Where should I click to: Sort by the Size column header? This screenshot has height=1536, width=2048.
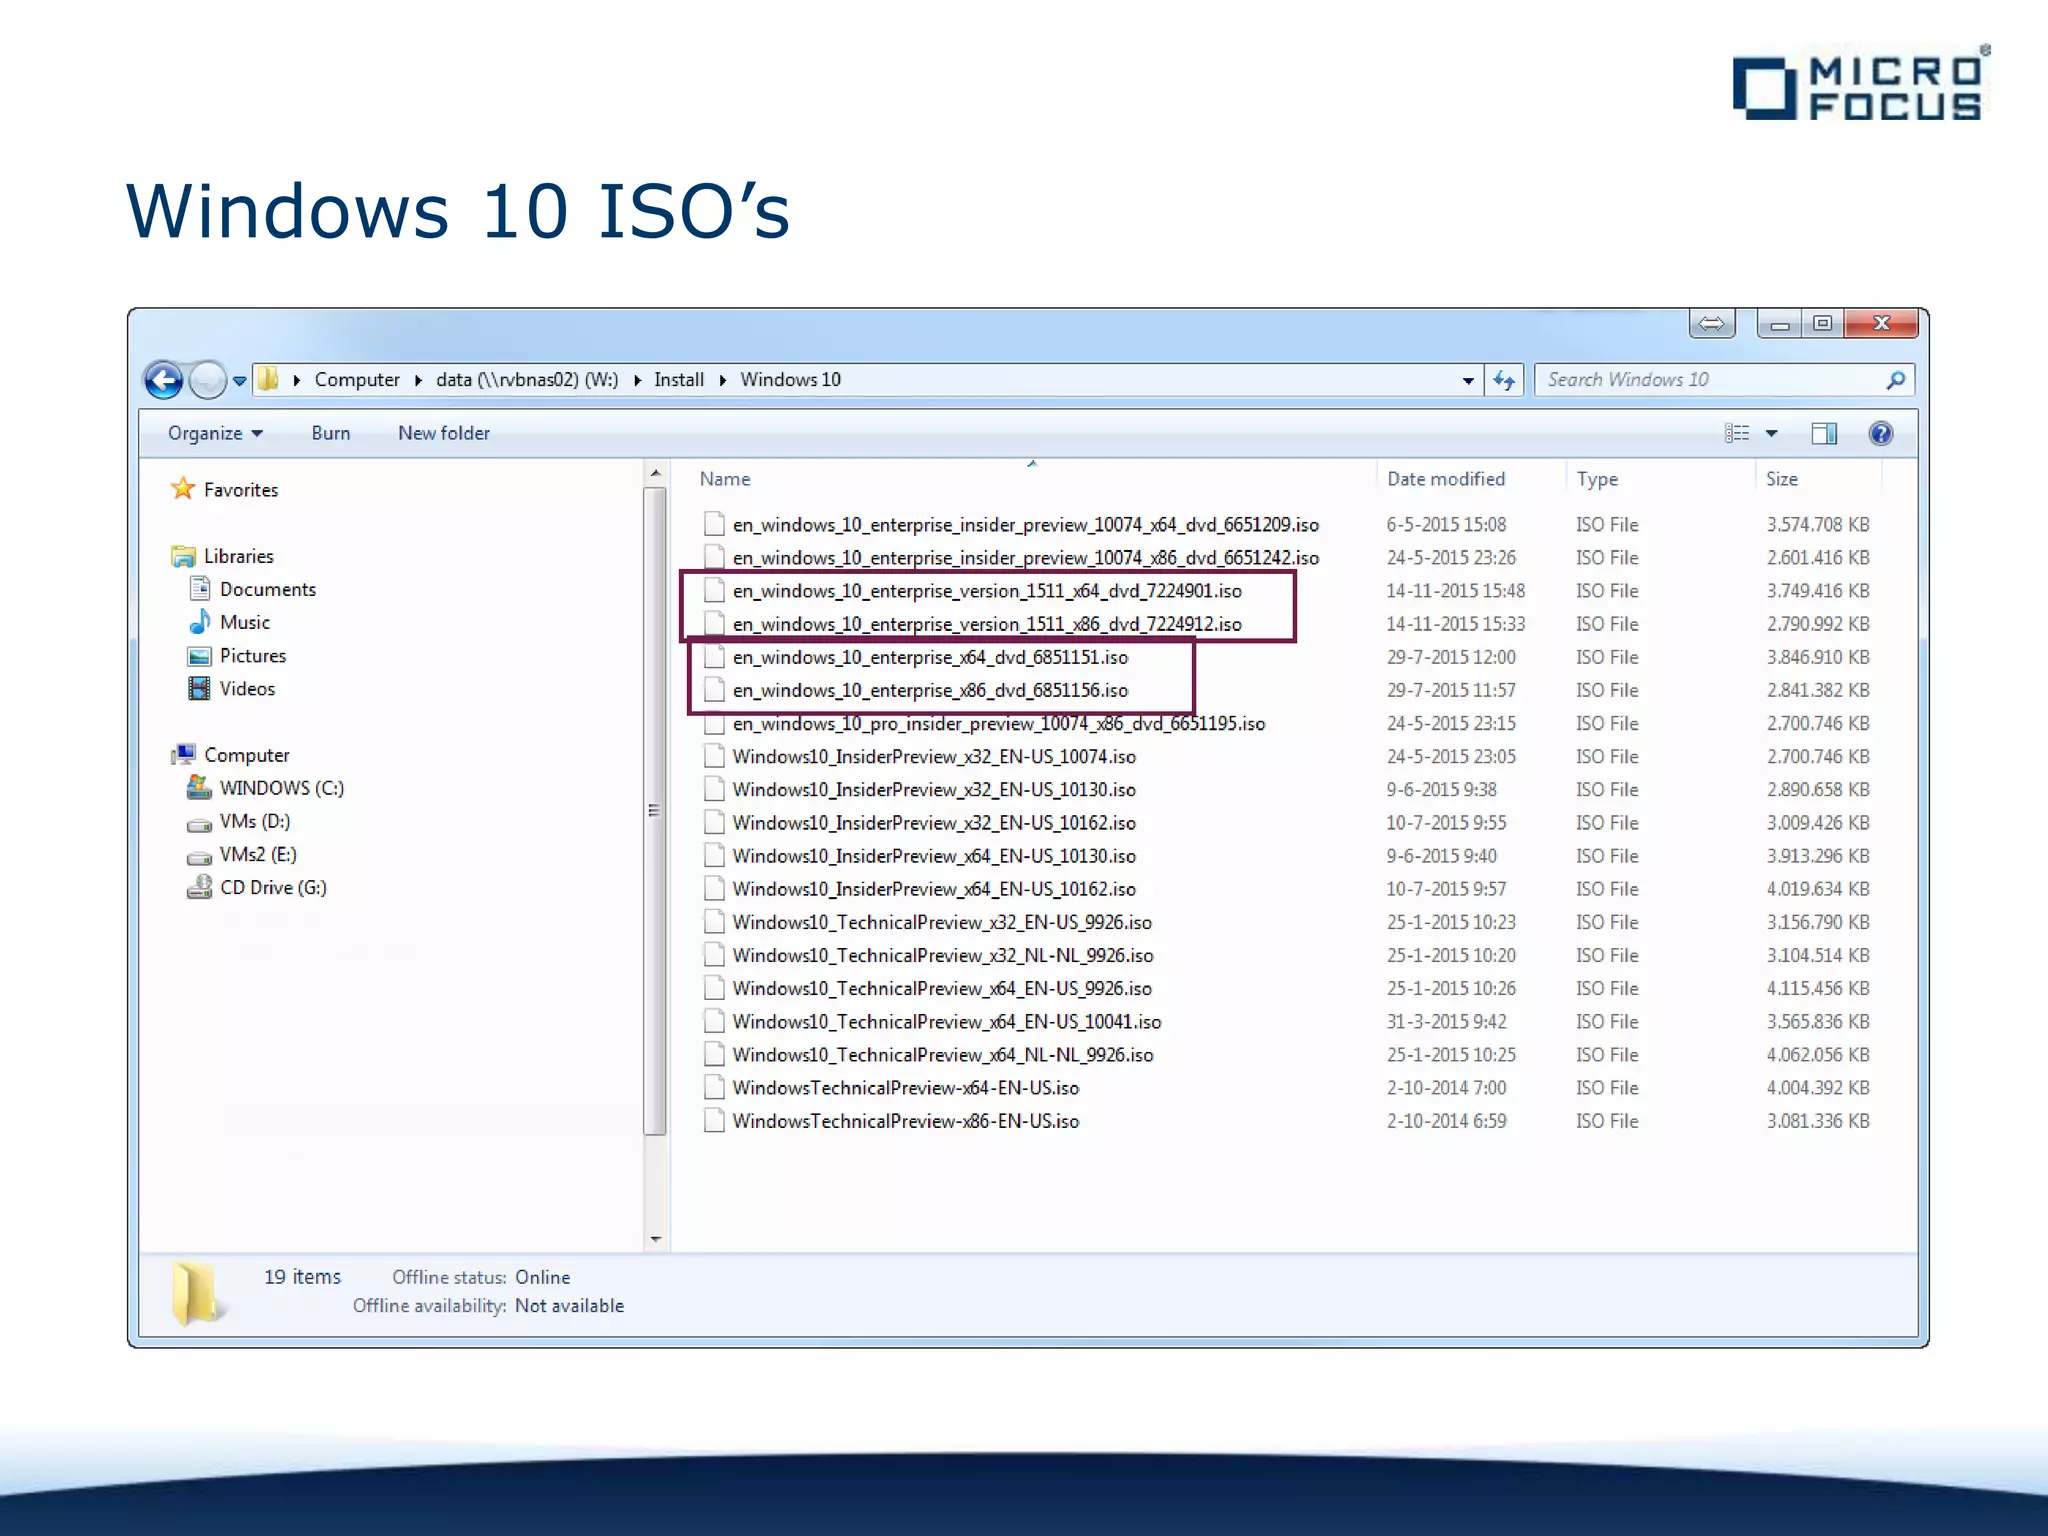1782,479
